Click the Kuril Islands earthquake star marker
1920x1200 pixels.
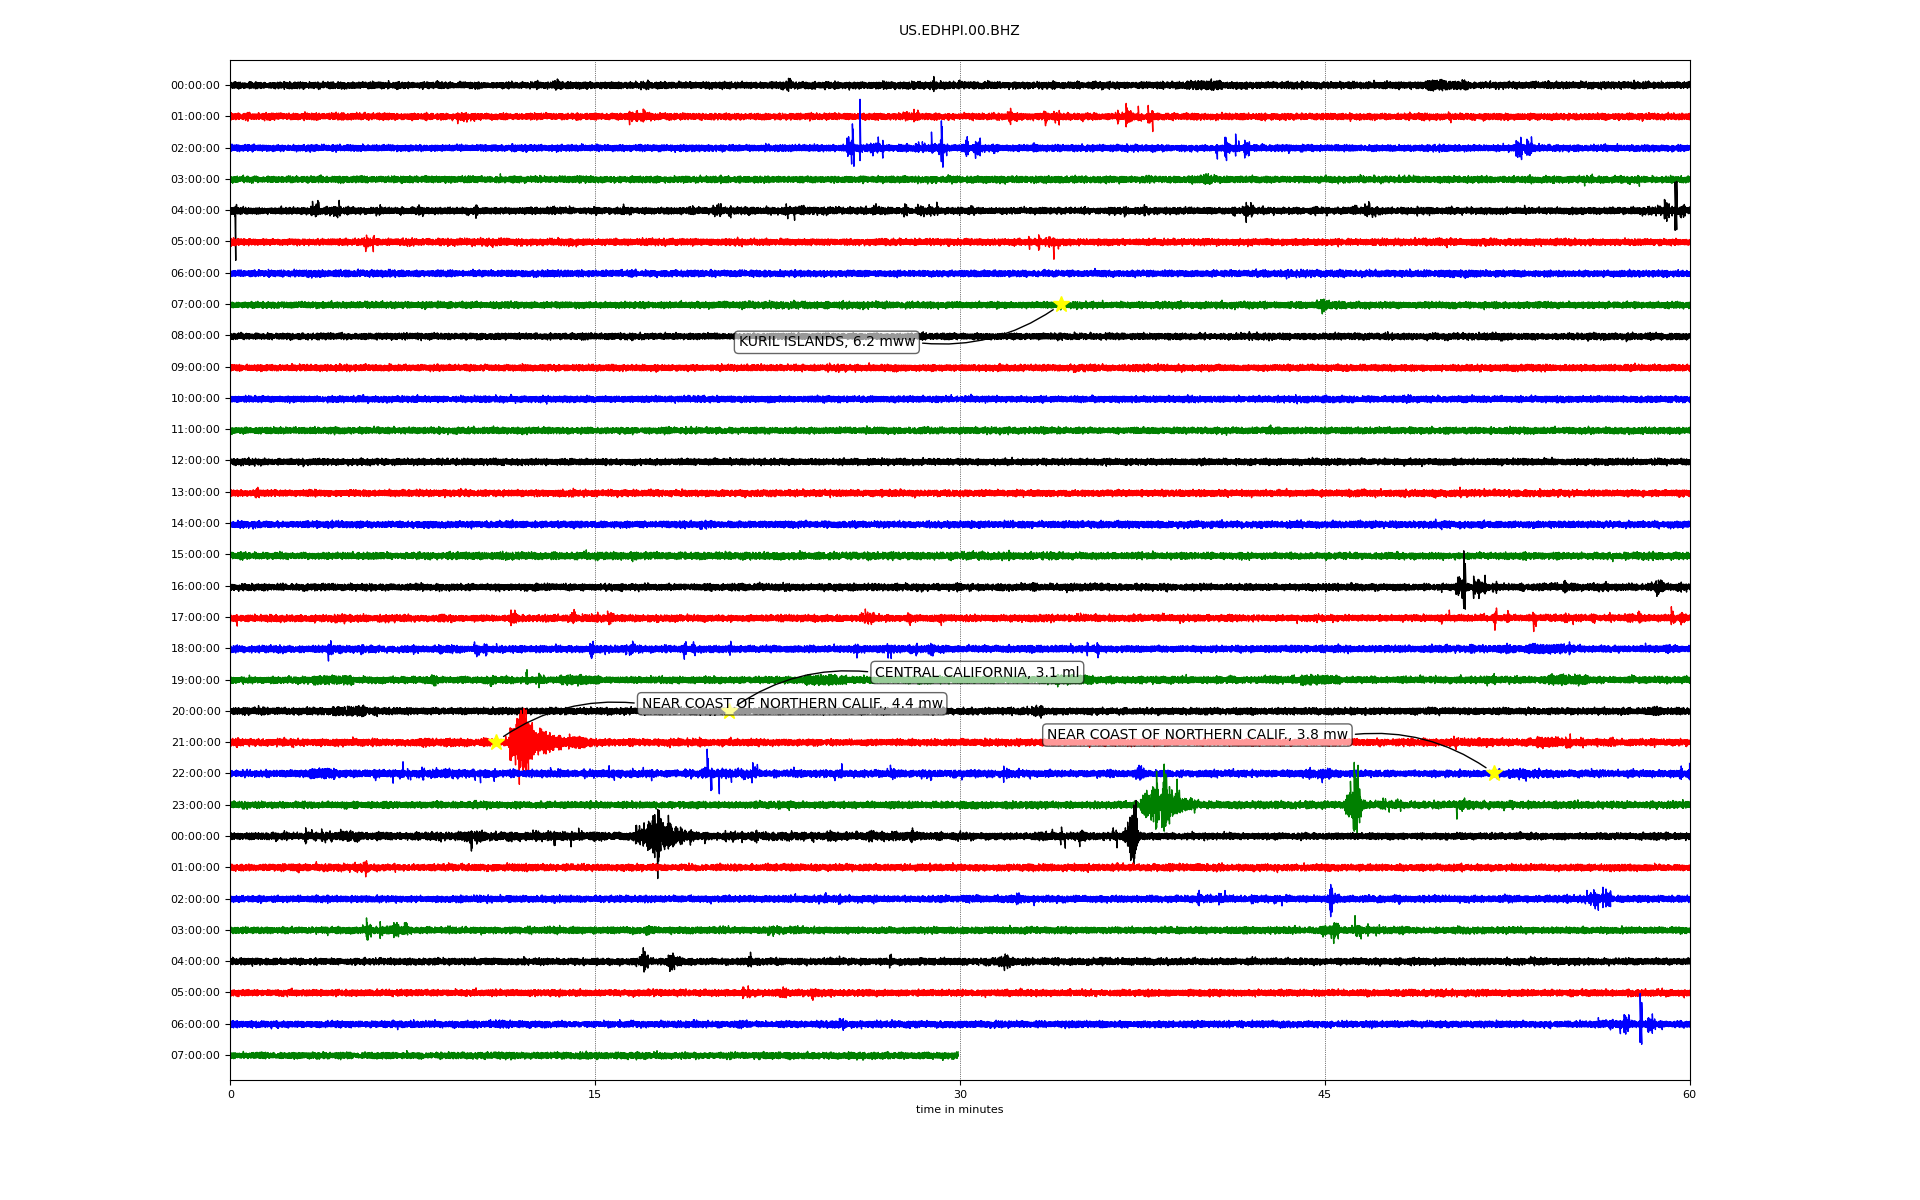pyautogui.click(x=1061, y=304)
